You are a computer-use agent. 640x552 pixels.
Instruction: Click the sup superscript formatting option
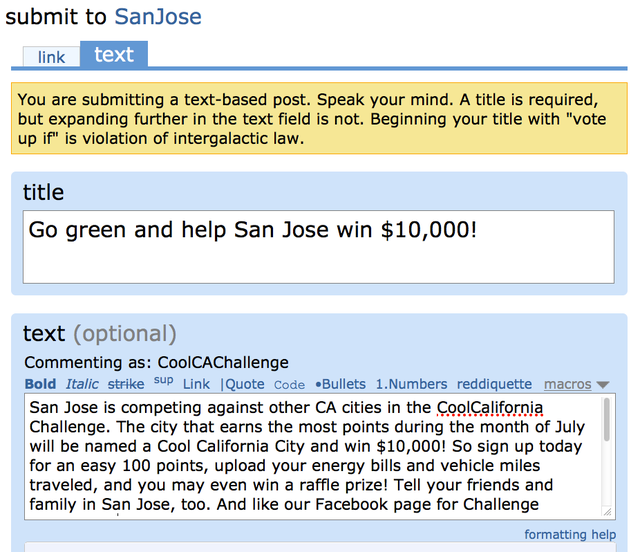tap(164, 381)
